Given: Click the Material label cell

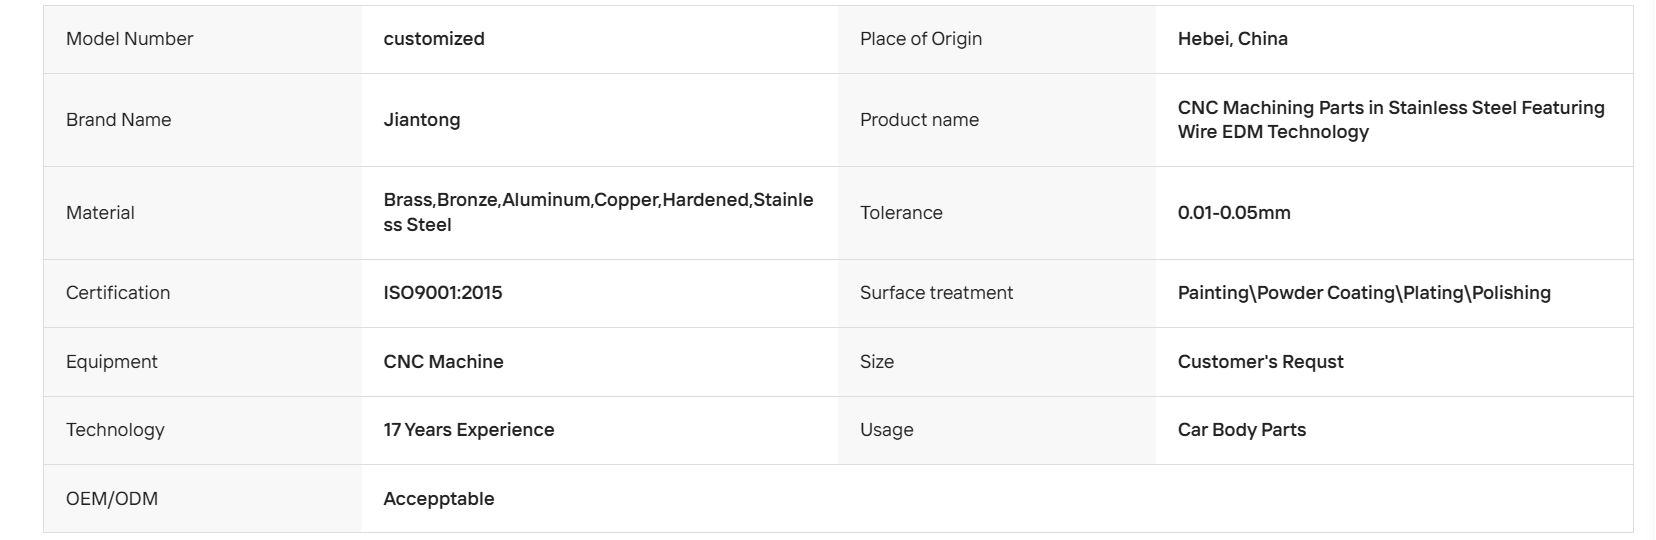Looking at the screenshot, I should [x=202, y=213].
